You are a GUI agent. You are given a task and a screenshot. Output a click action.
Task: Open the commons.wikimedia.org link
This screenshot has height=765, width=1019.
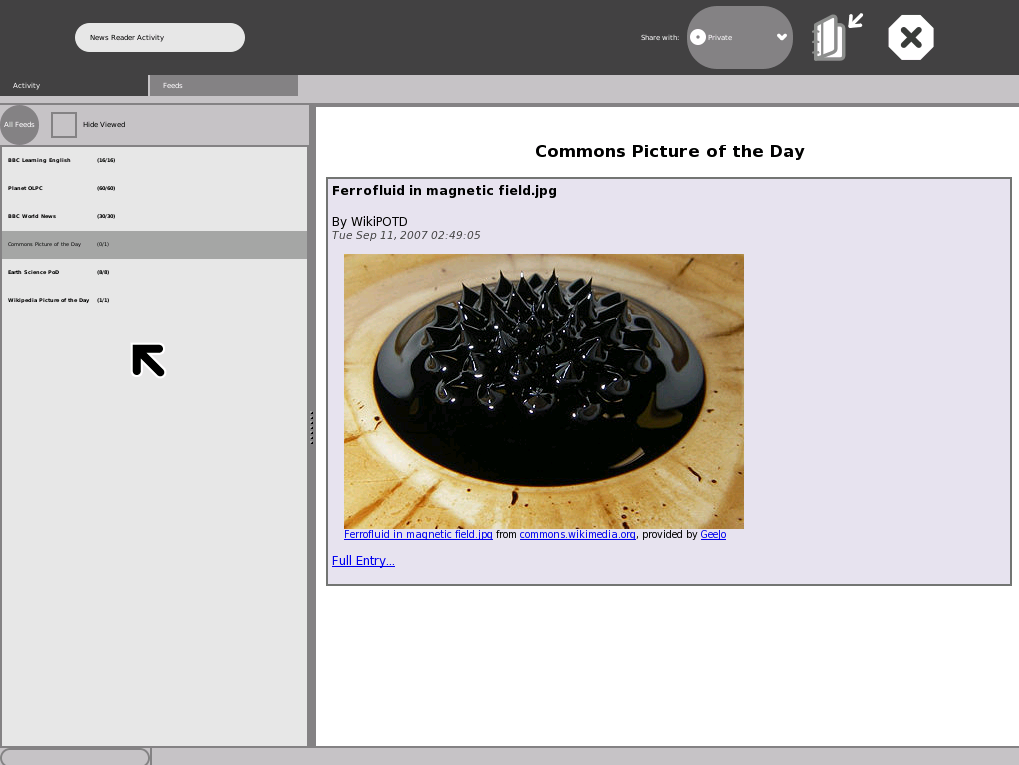pyautogui.click(x=577, y=535)
